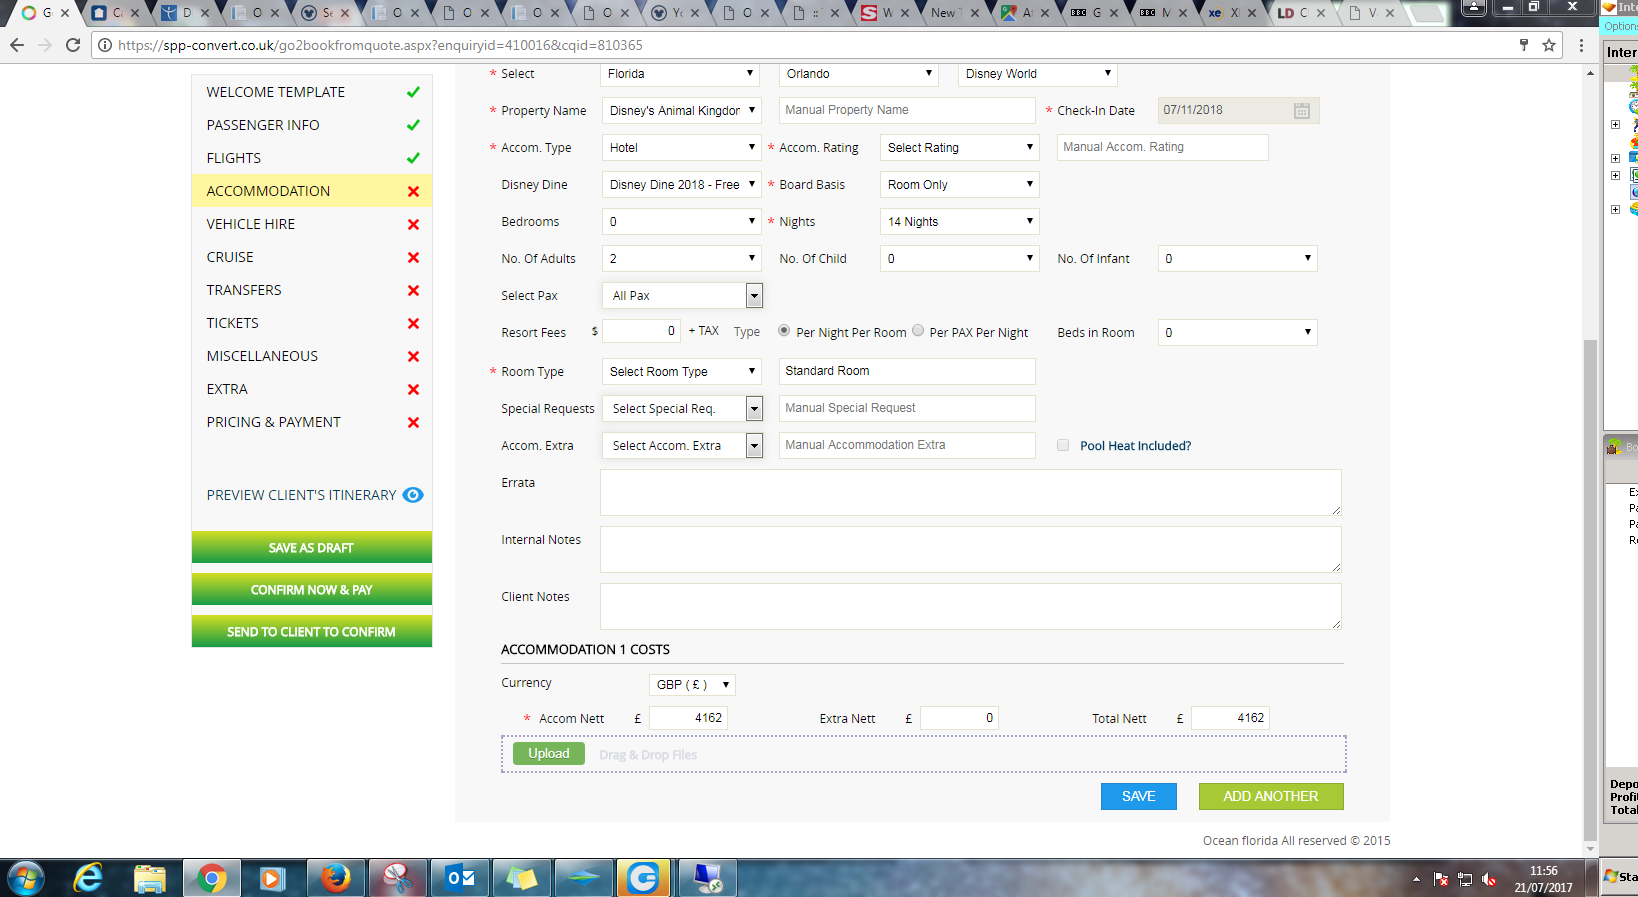Open Firefox from the taskbar
Screen dimensions: 1638x897
pos(336,879)
